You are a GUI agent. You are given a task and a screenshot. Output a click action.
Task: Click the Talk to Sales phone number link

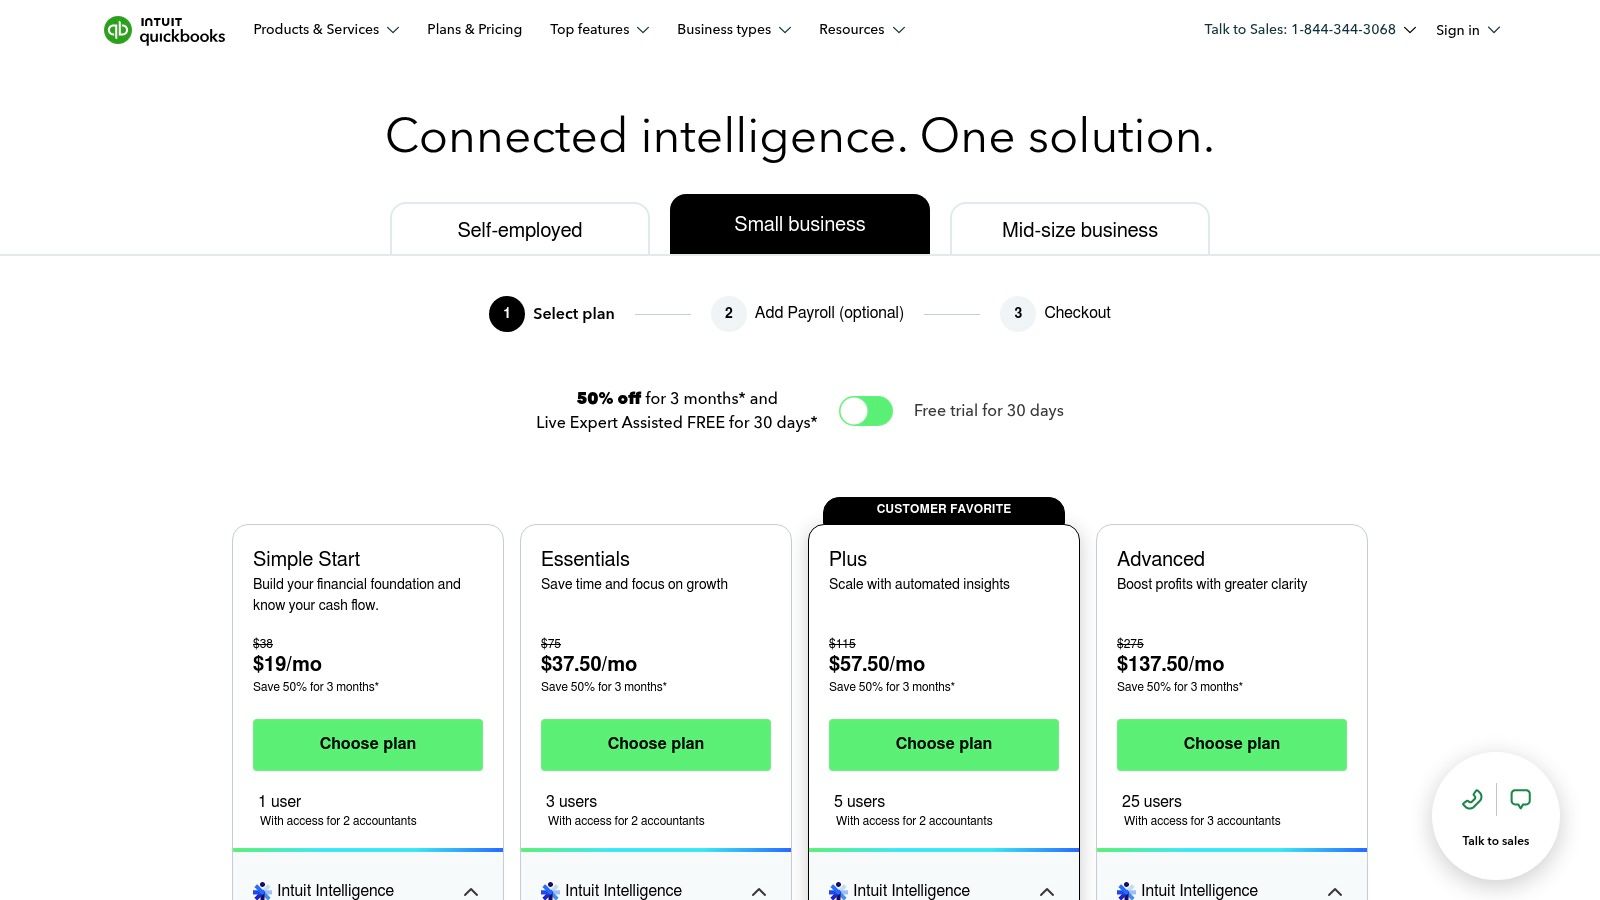click(x=1344, y=29)
